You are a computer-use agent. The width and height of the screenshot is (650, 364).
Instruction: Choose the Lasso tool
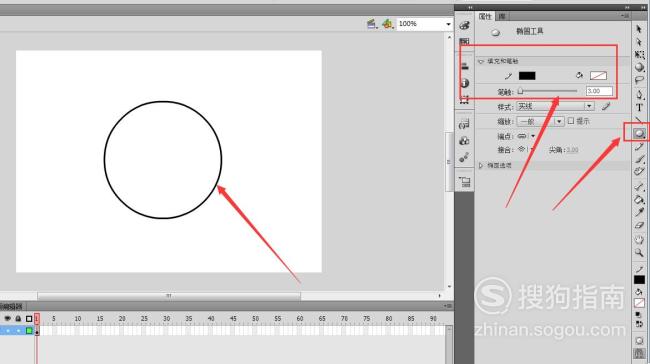point(639,80)
